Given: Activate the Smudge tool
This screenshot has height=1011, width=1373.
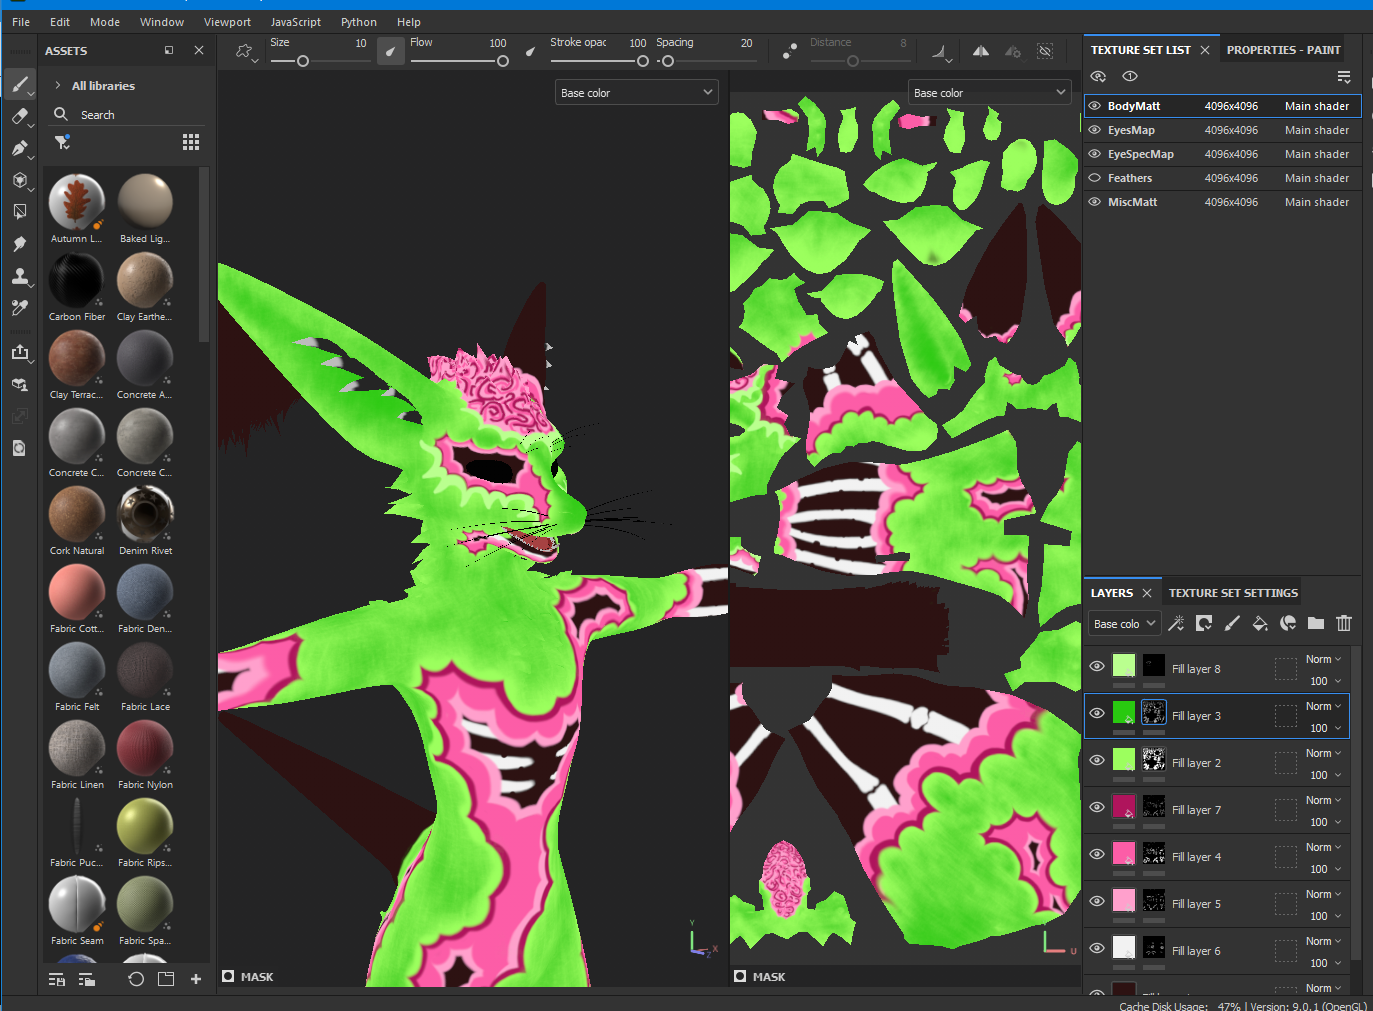Looking at the screenshot, I should [x=20, y=244].
